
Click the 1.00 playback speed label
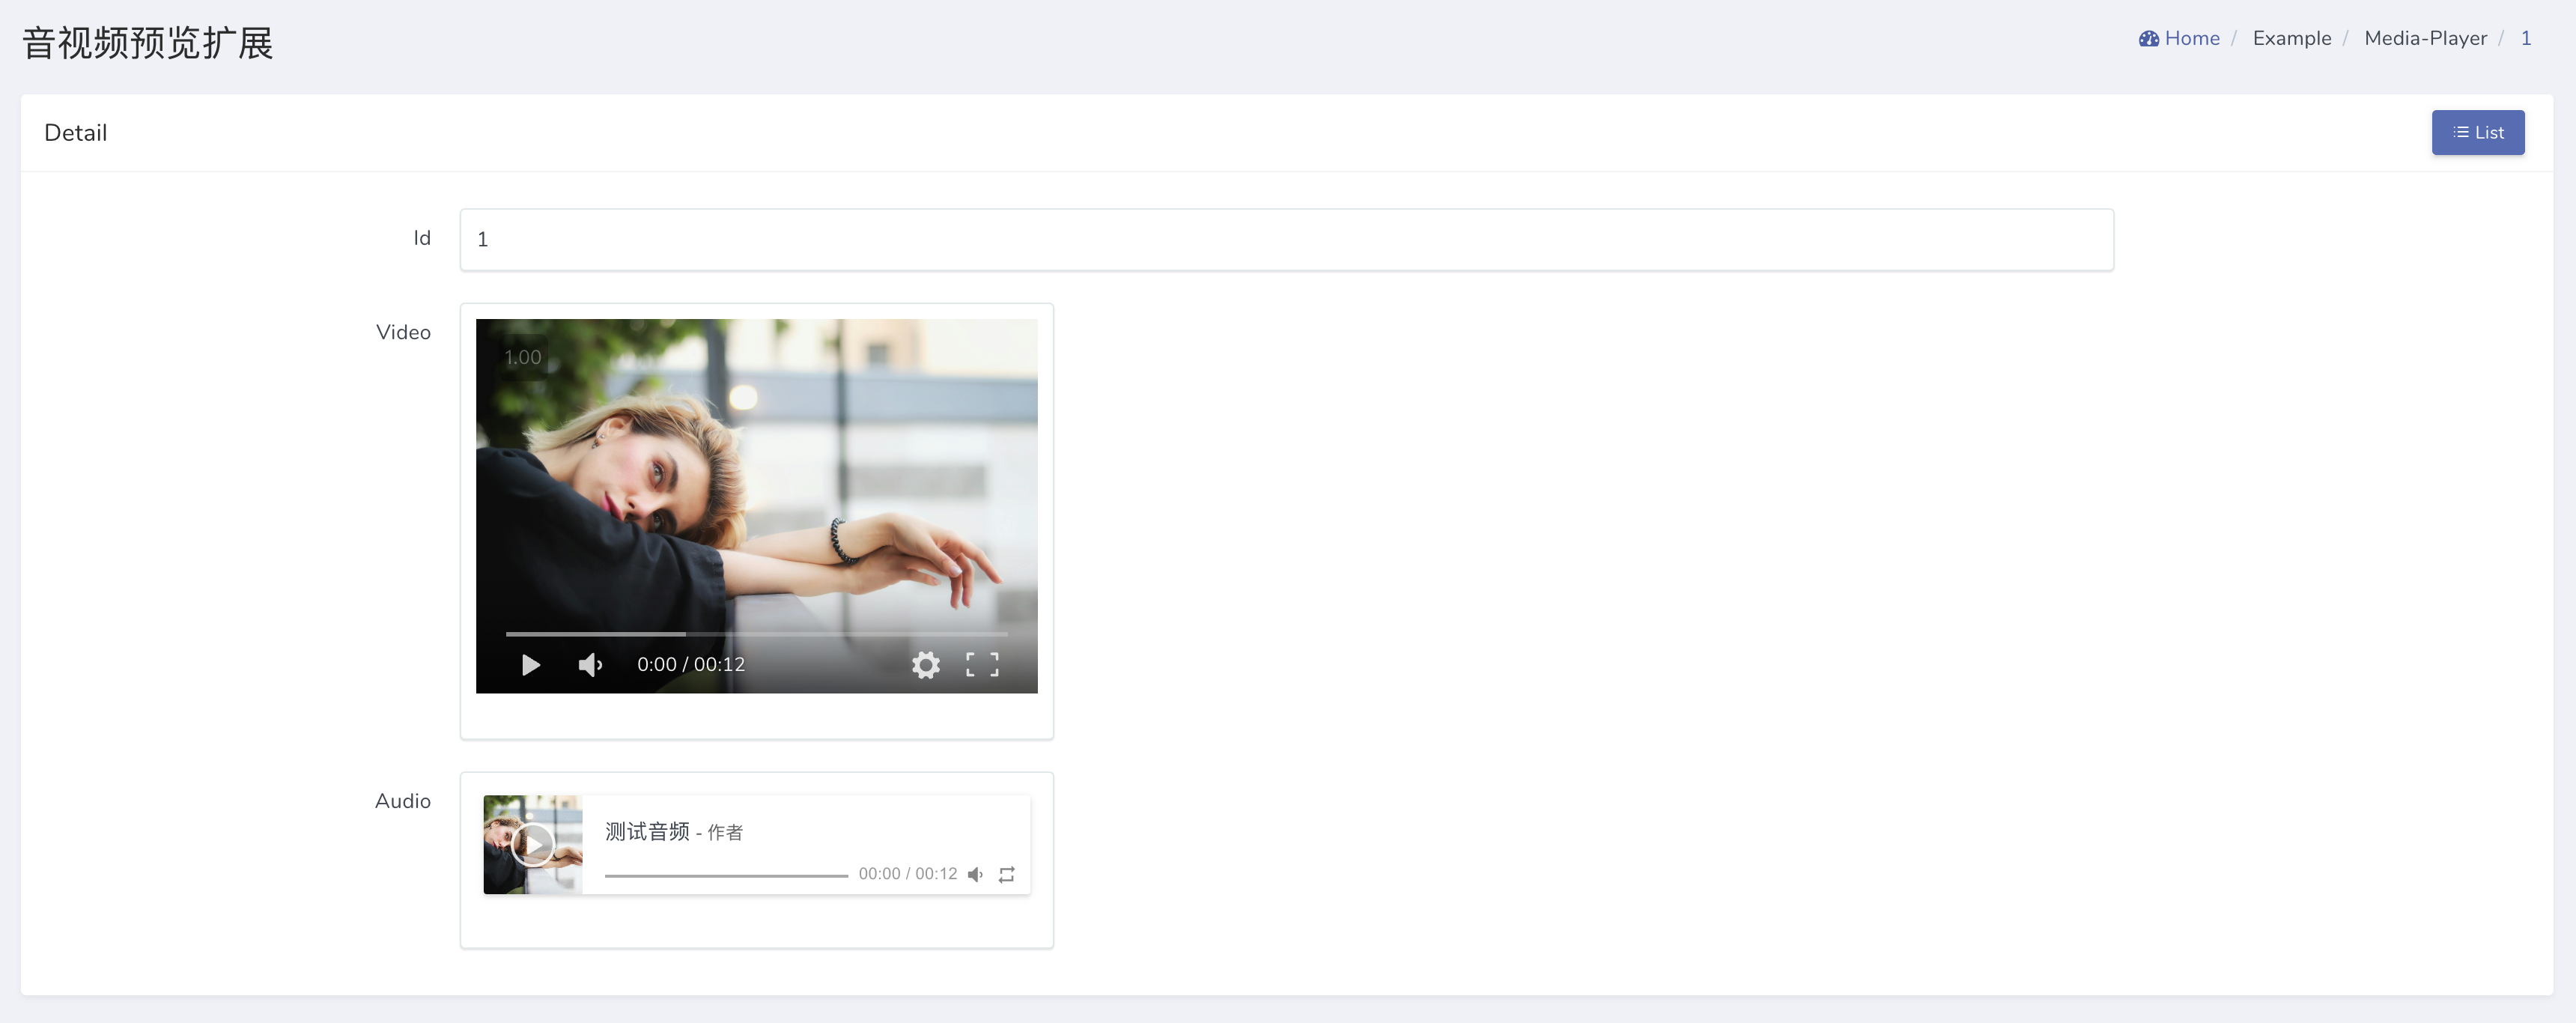[x=522, y=357]
